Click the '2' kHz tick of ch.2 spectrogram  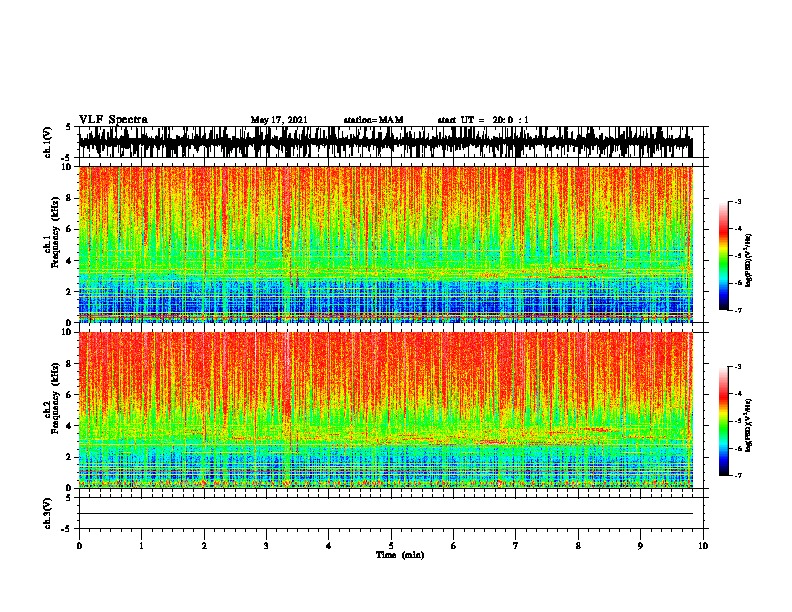pos(71,457)
